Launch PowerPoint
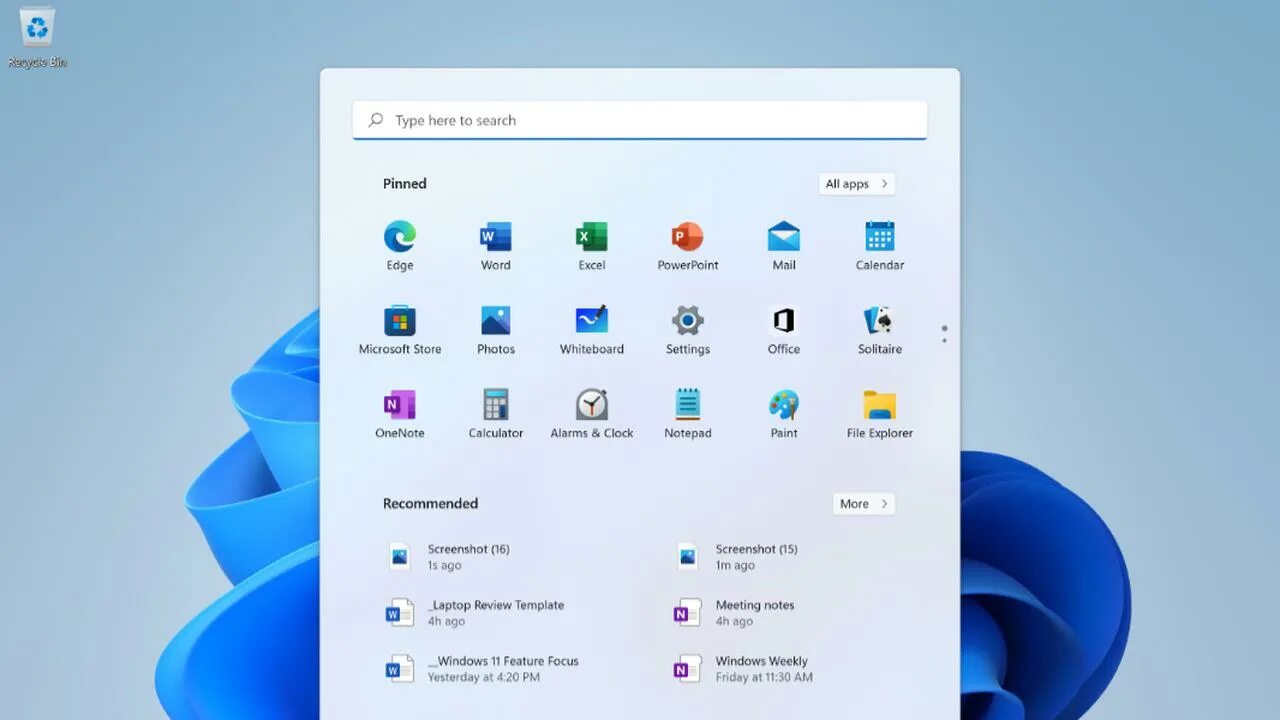The image size is (1280, 720). [x=688, y=246]
